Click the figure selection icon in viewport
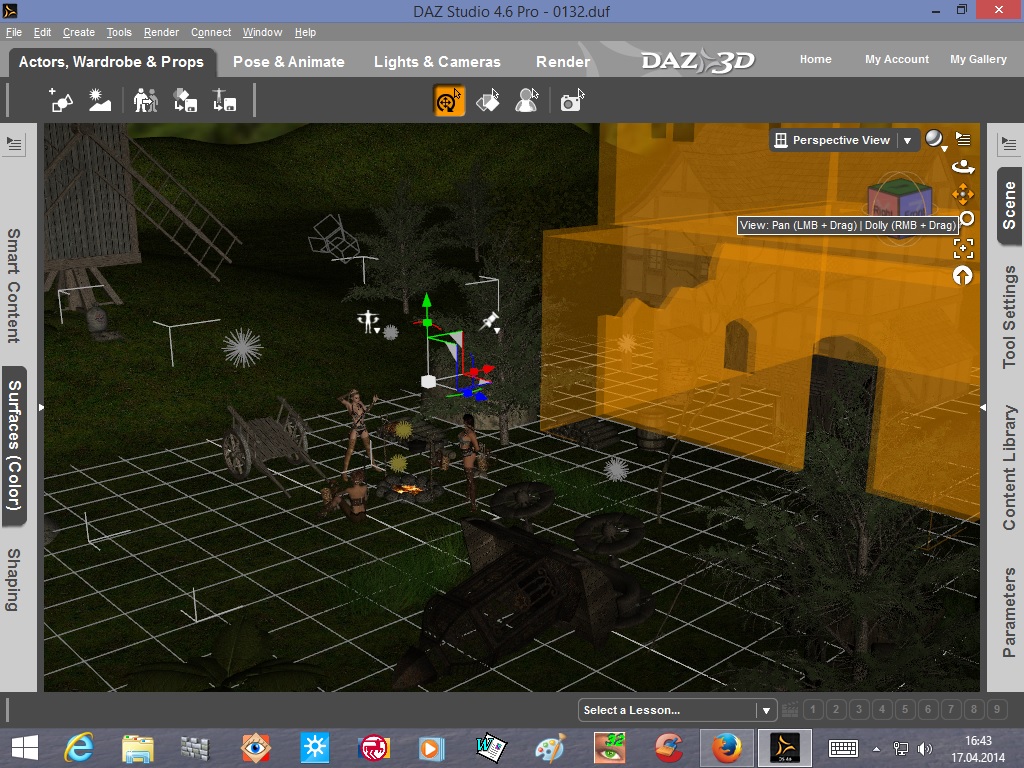The image size is (1024, 768). [369, 321]
